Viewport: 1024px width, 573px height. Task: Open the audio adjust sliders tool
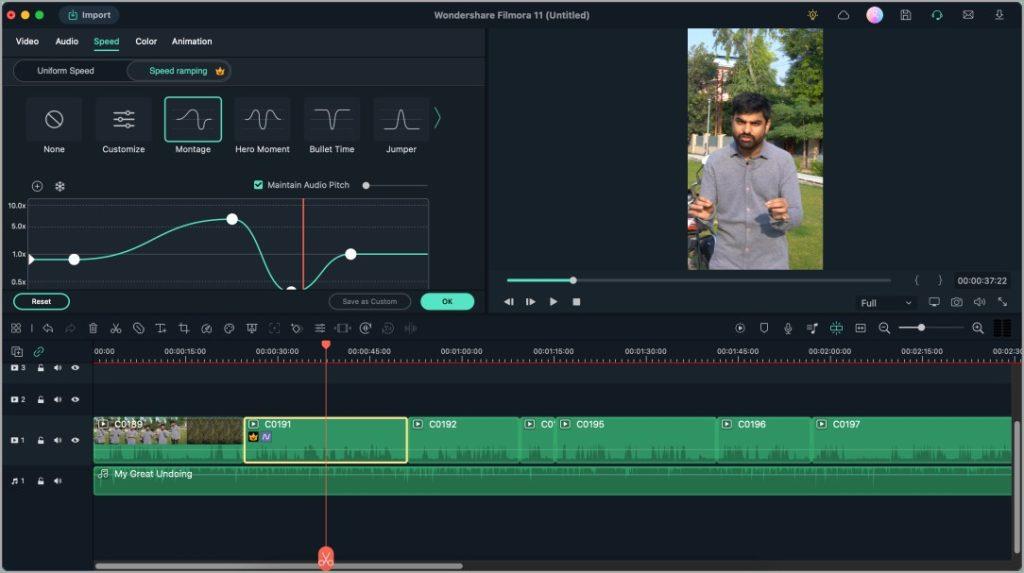[319, 328]
